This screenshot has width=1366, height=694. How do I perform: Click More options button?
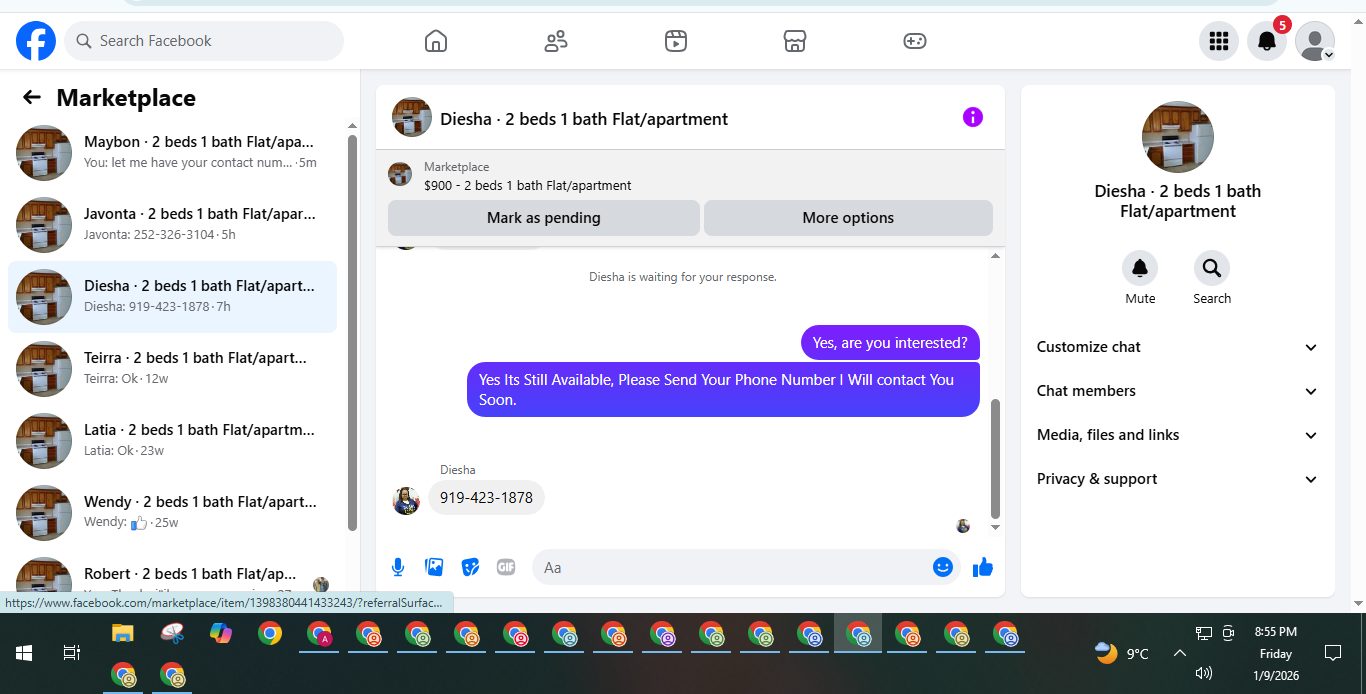pos(848,218)
